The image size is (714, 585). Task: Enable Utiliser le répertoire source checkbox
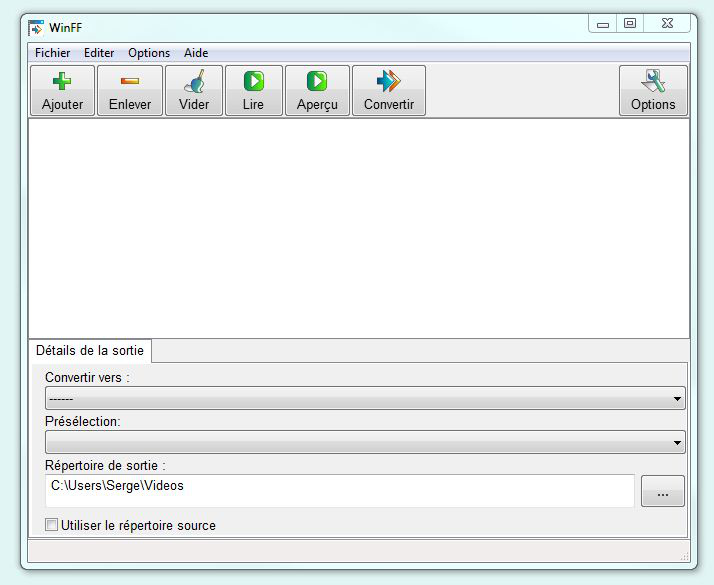(x=52, y=525)
